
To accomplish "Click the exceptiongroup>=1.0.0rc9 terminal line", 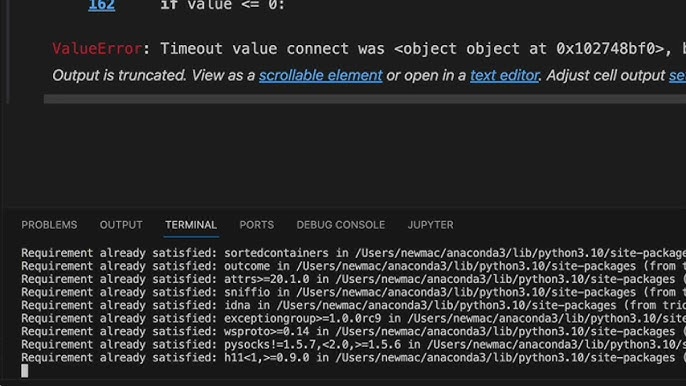I will (x=354, y=319).
